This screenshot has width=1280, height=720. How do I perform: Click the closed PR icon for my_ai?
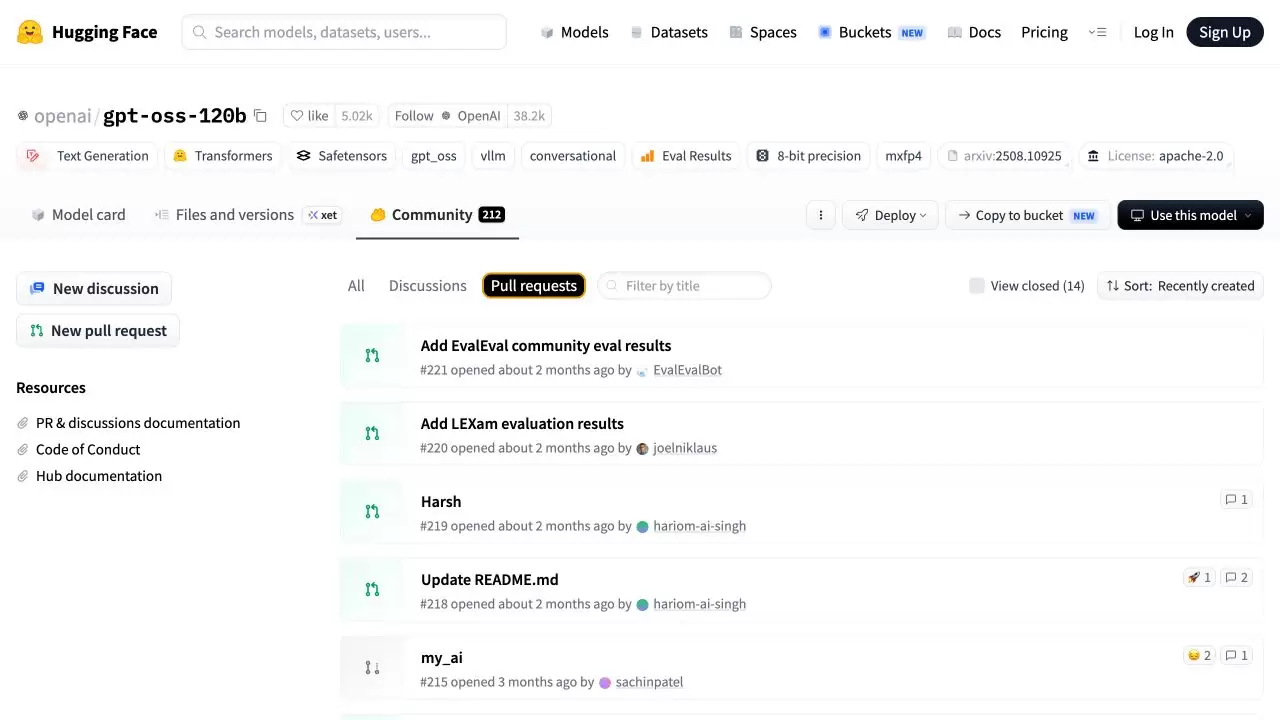tap(372, 668)
